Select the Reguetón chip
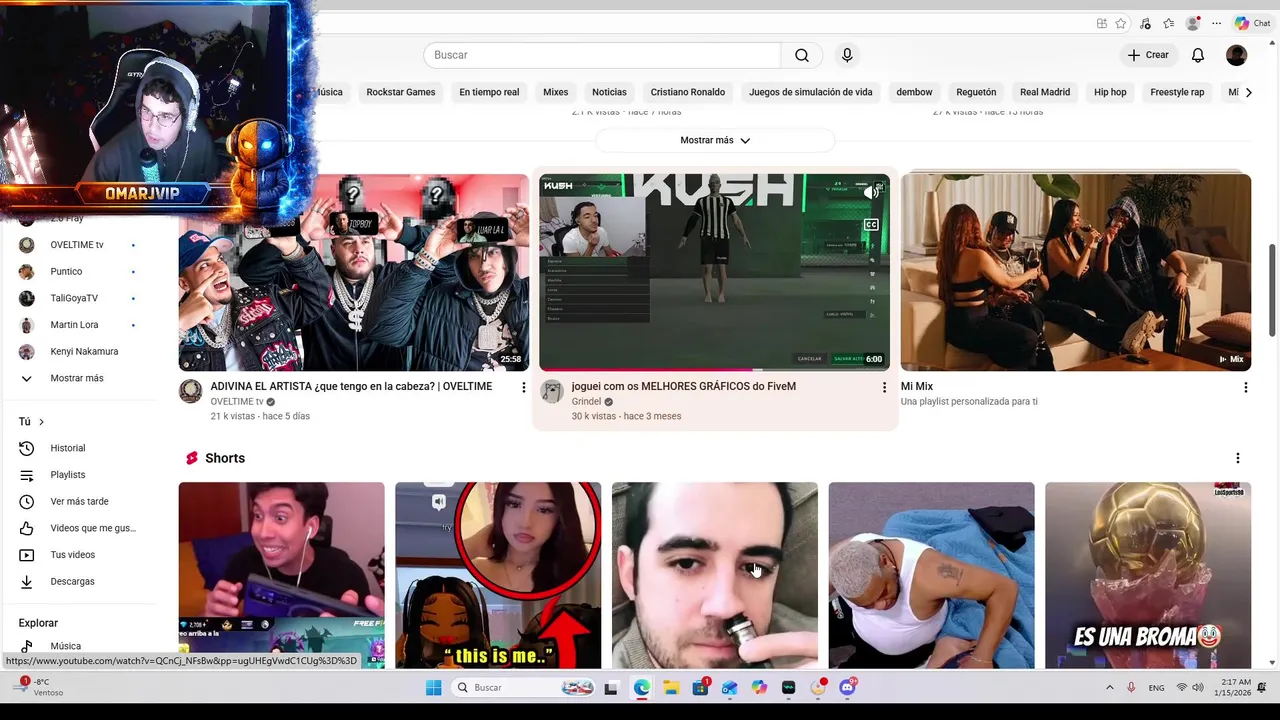The image size is (1280, 720). tap(976, 92)
